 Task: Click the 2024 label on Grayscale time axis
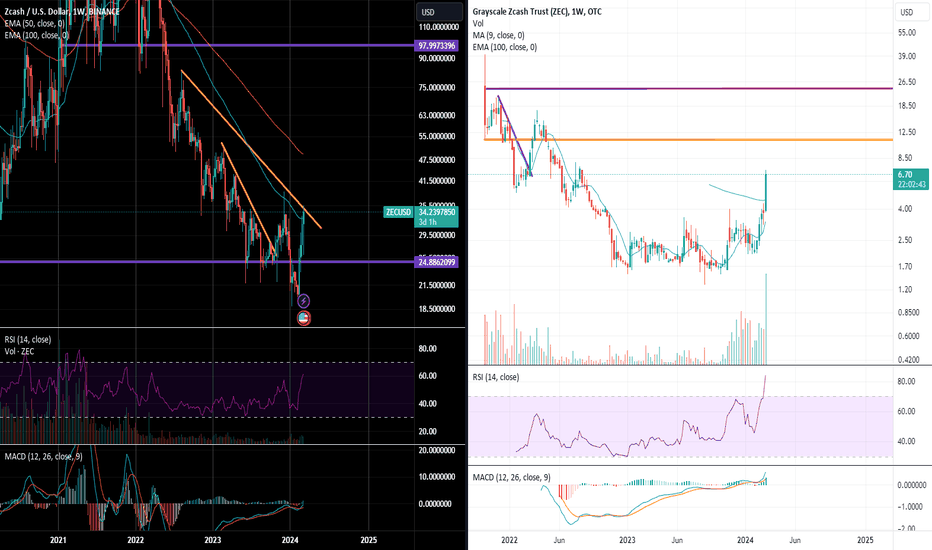pyautogui.click(x=745, y=540)
